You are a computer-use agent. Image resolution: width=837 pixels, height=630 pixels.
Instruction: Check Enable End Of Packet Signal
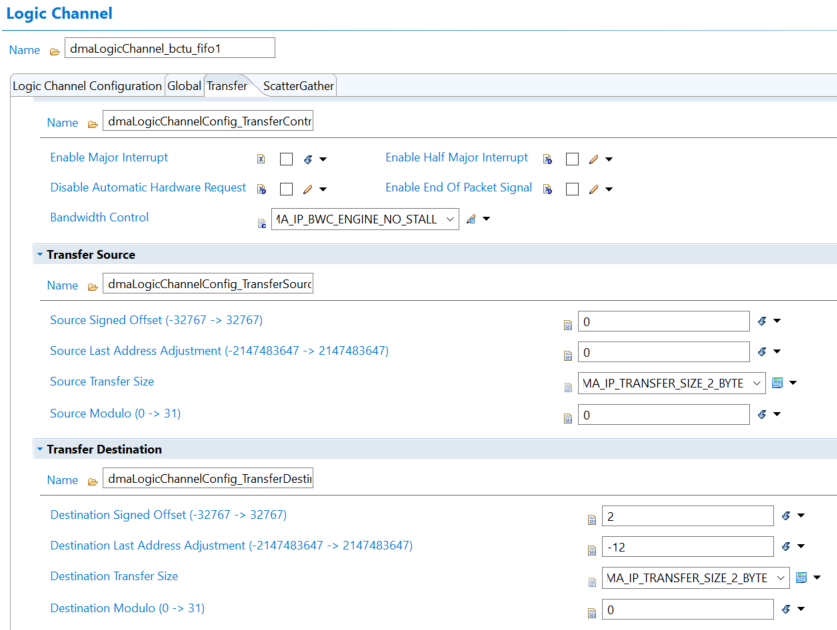pos(572,189)
